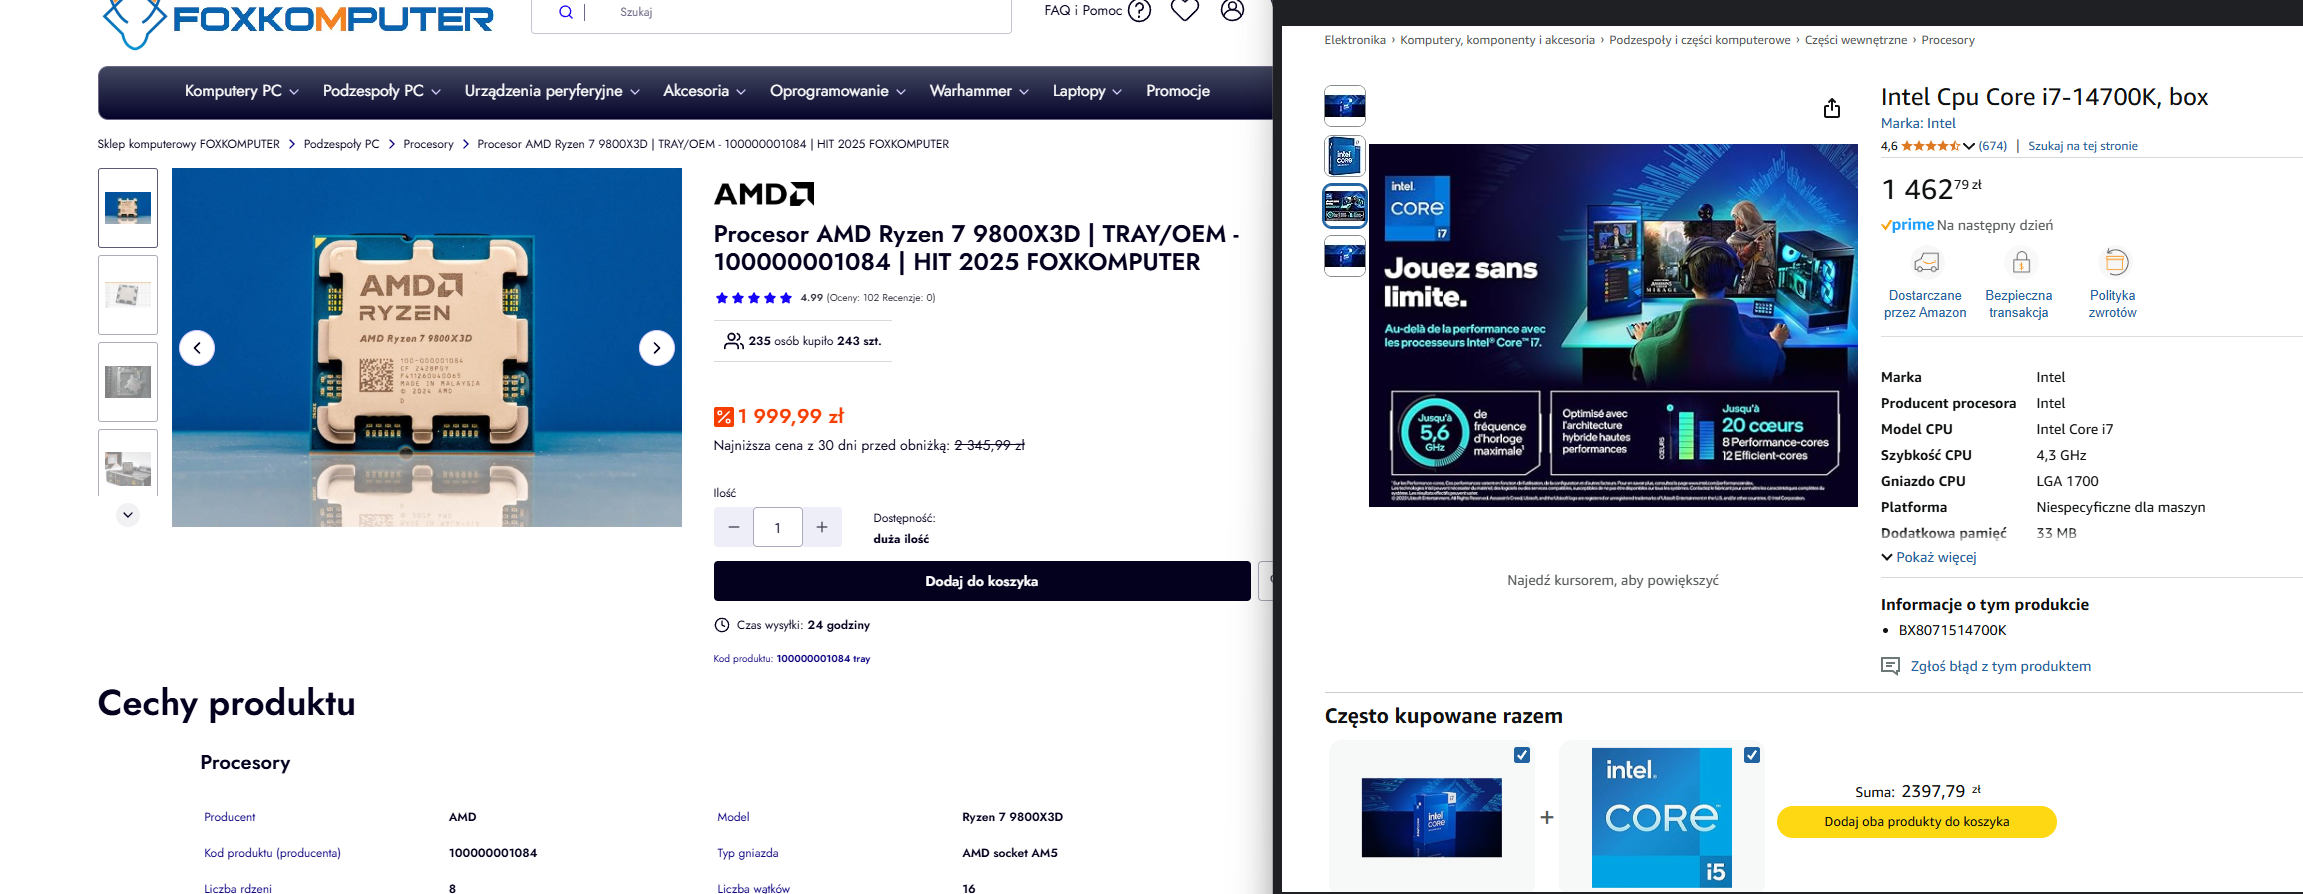Click the Amazon share icon
Viewport: 2303px width, 894px height.
(x=1832, y=108)
